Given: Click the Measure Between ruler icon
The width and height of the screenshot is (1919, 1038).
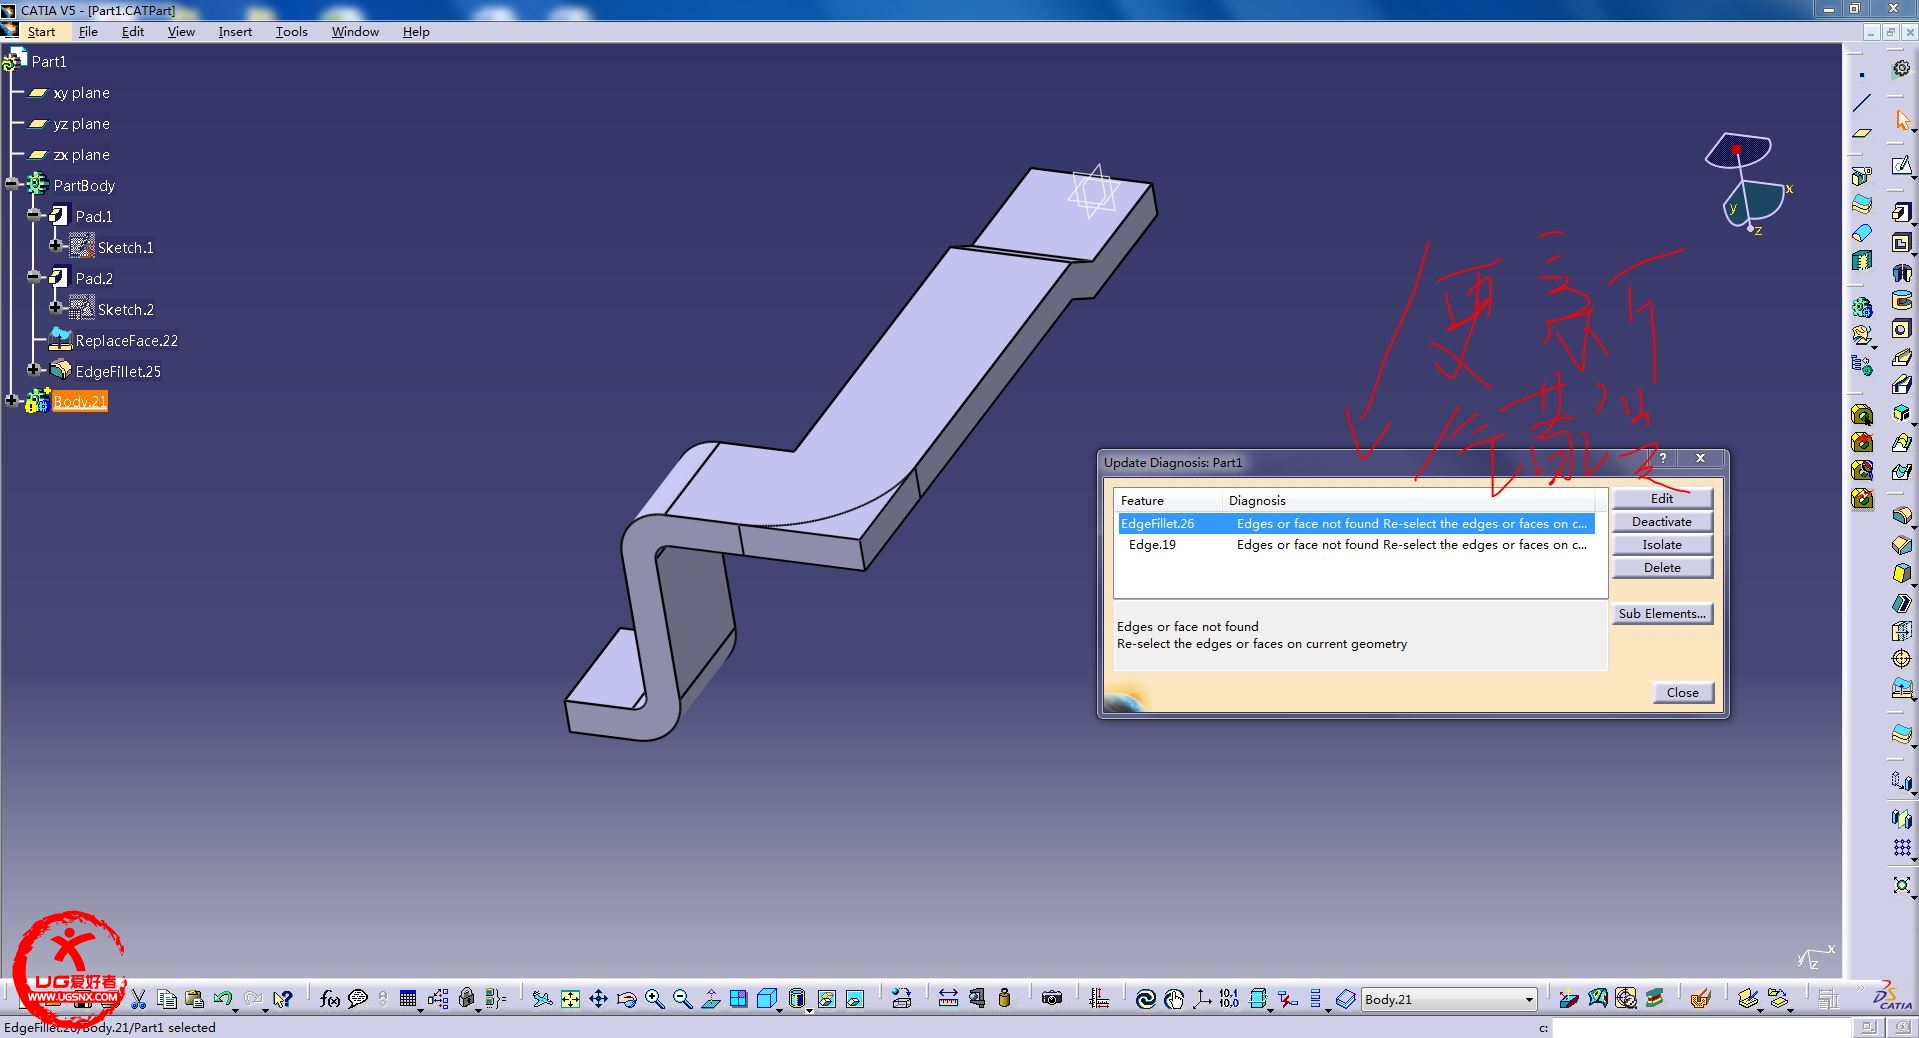Looking at the screenshot, I should [x=948, y=999].
